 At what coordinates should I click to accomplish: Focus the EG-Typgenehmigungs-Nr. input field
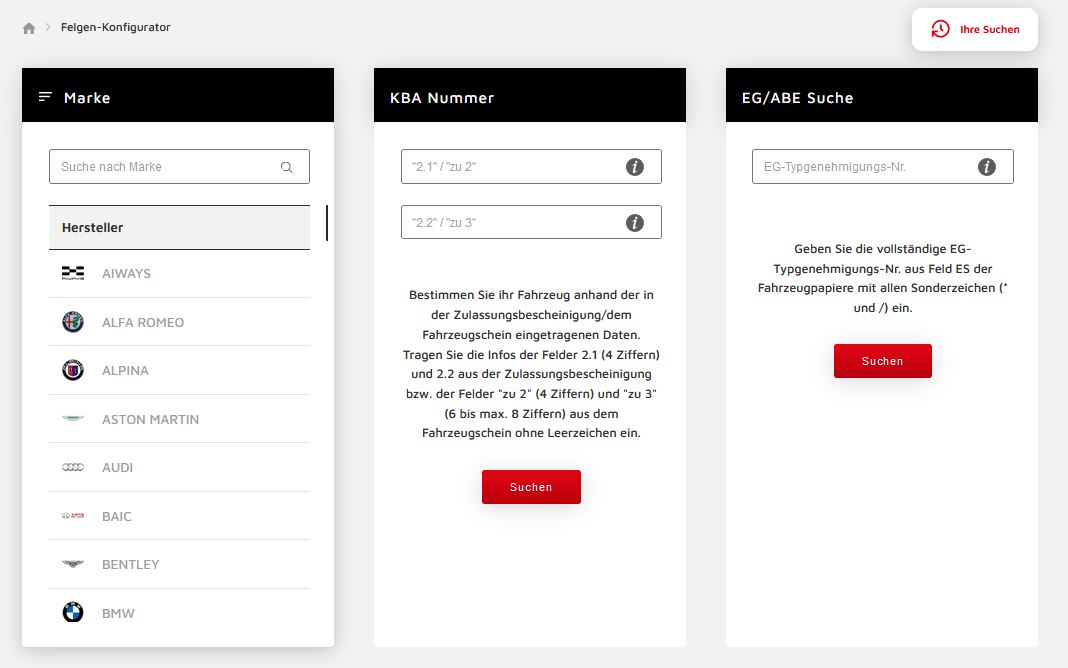click(x=883, y=167)
